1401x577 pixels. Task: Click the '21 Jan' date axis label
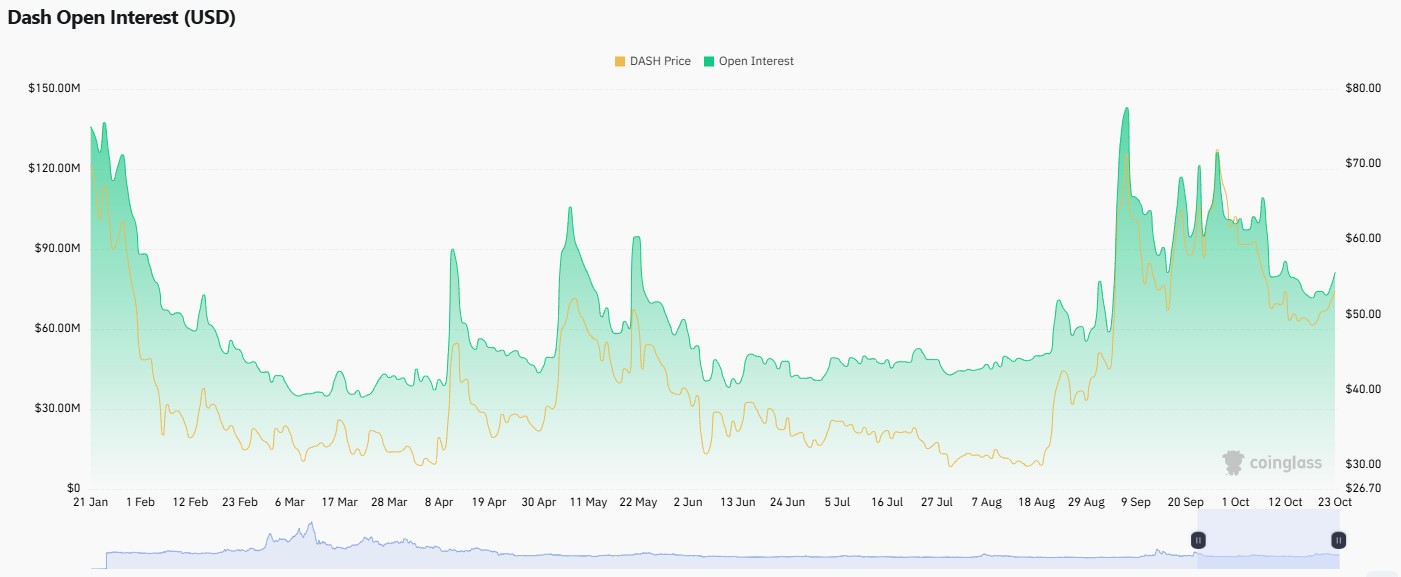pos(91,502)
